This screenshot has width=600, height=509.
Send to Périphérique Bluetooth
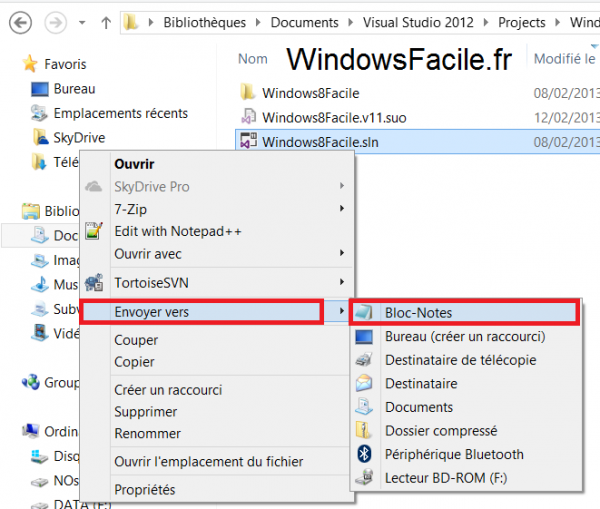[x=466, y=454]
